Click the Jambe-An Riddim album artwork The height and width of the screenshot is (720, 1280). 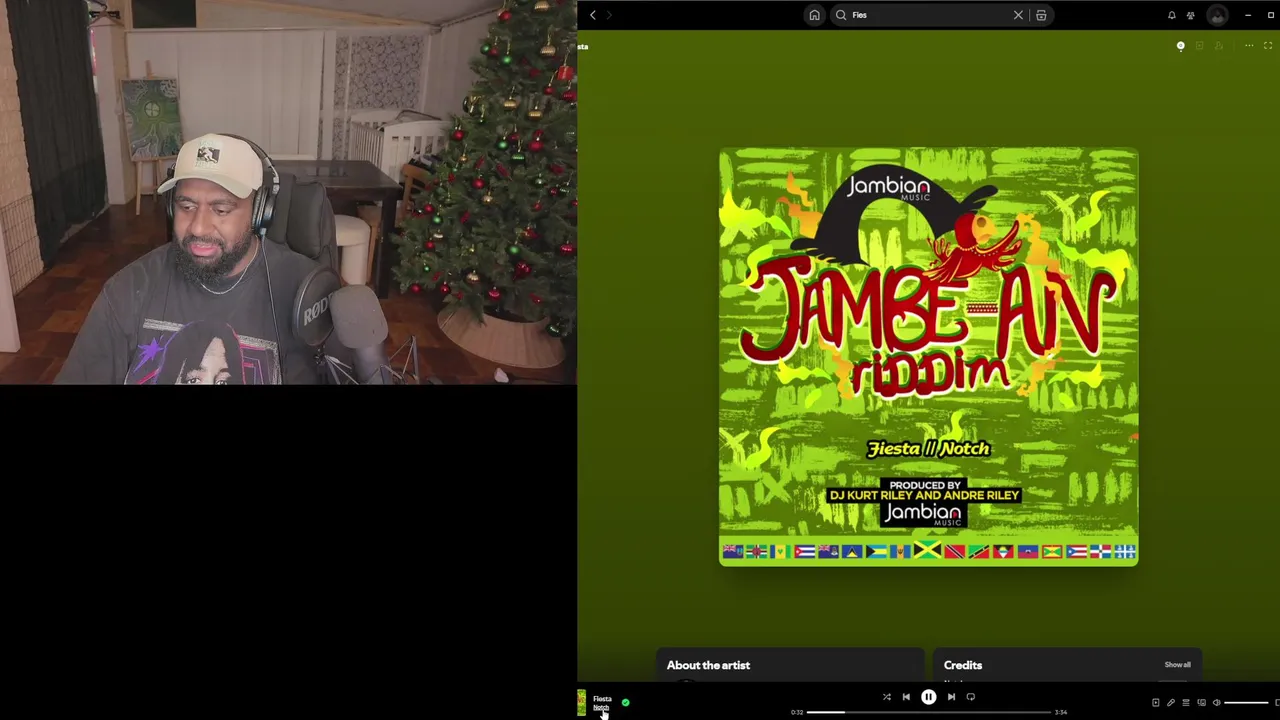[x=928, y=357]
